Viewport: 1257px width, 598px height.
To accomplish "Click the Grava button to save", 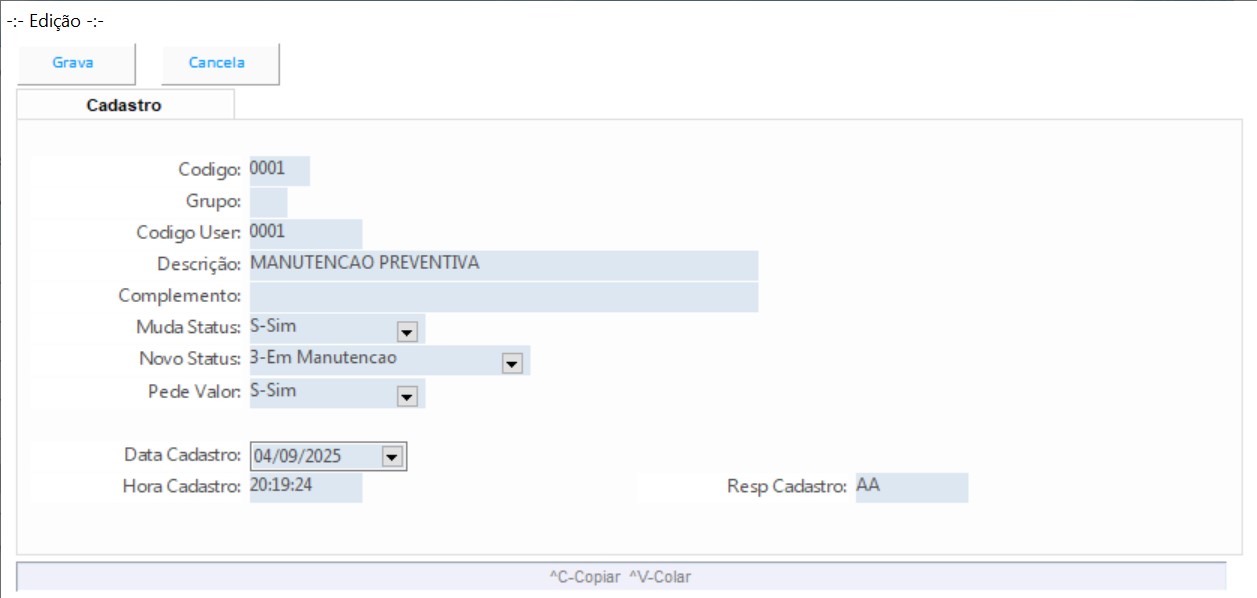I will click(73, 63).
